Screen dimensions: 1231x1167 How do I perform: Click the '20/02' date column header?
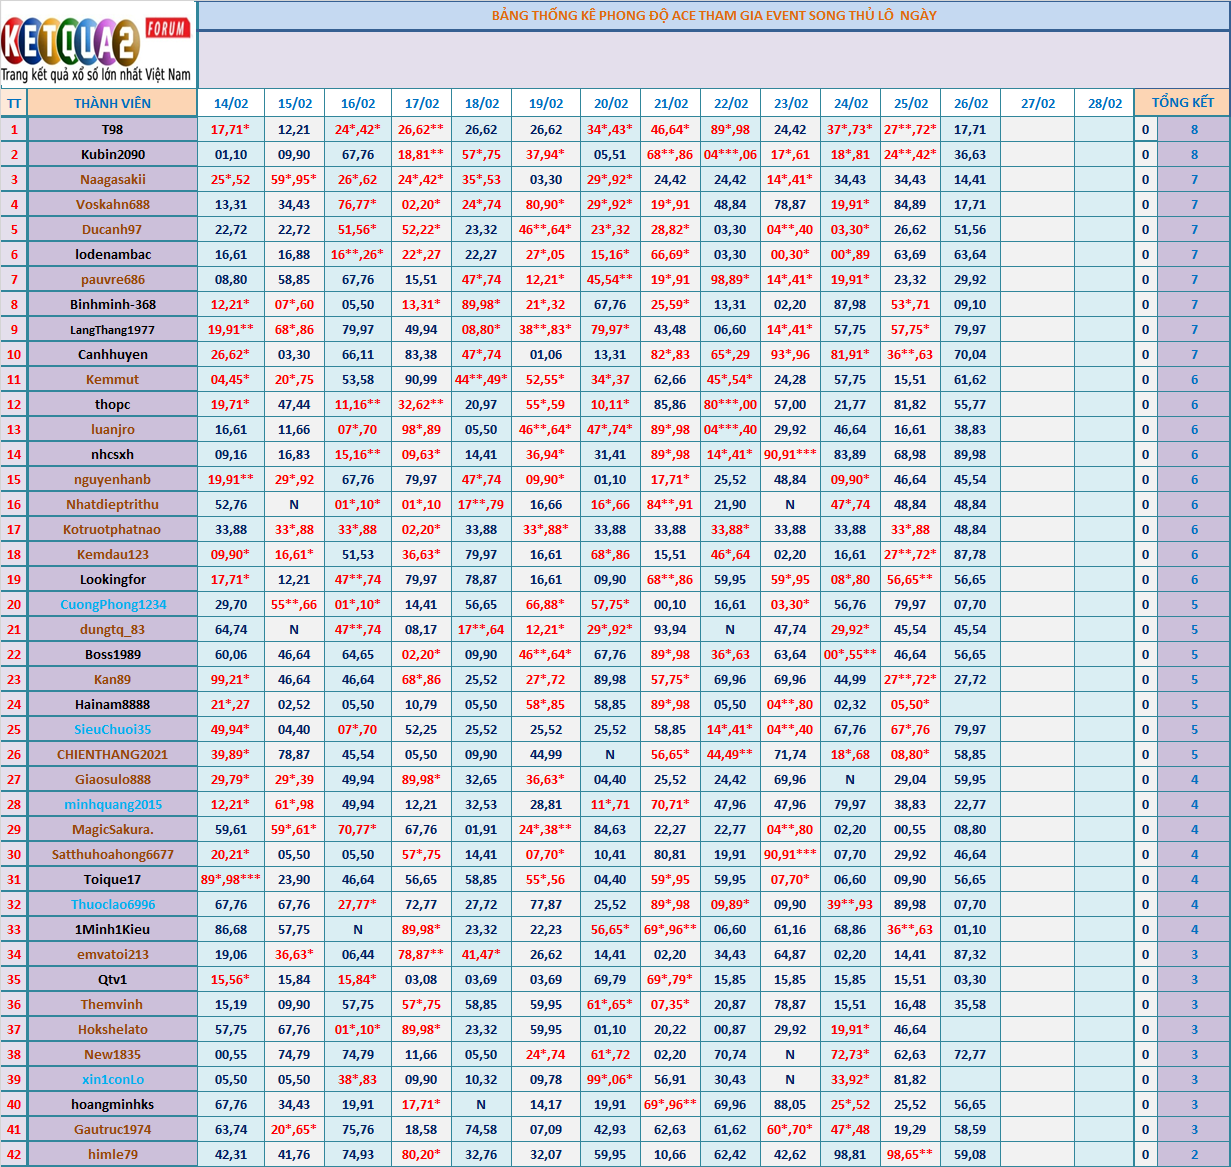(610, 103)
